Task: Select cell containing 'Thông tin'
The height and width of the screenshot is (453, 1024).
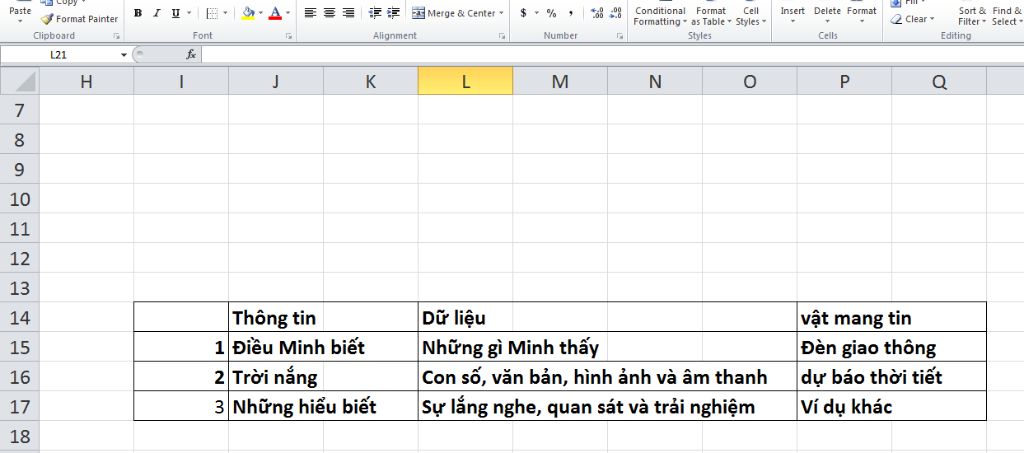Action: coord(276,317)
